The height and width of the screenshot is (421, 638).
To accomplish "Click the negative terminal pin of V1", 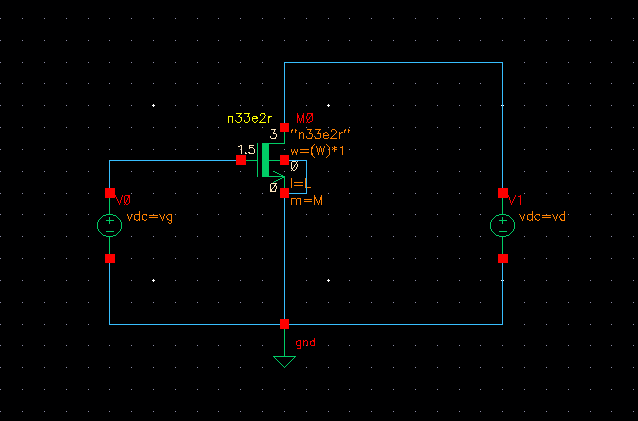I will 503,258.
